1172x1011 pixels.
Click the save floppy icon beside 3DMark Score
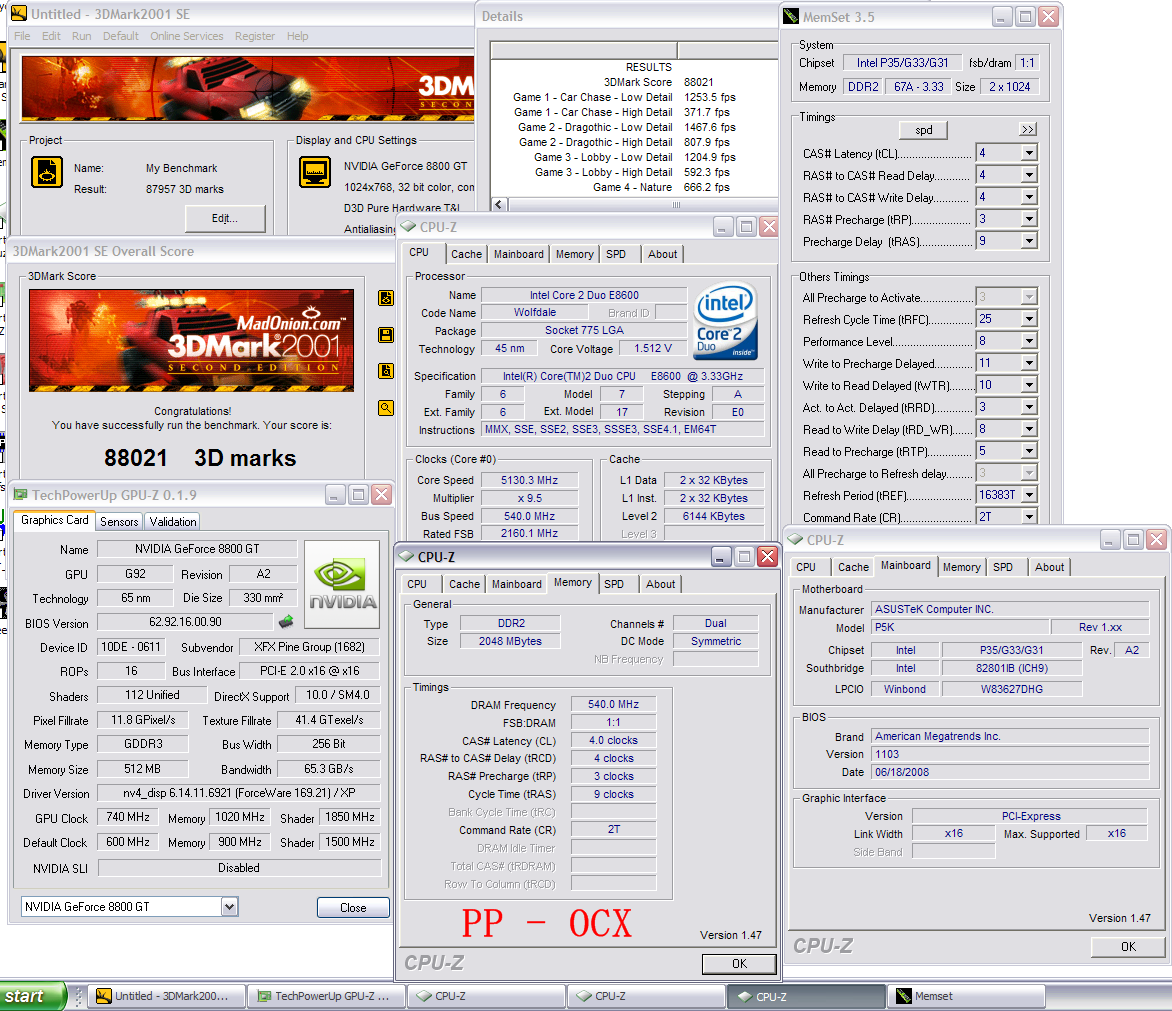point(386,335)
